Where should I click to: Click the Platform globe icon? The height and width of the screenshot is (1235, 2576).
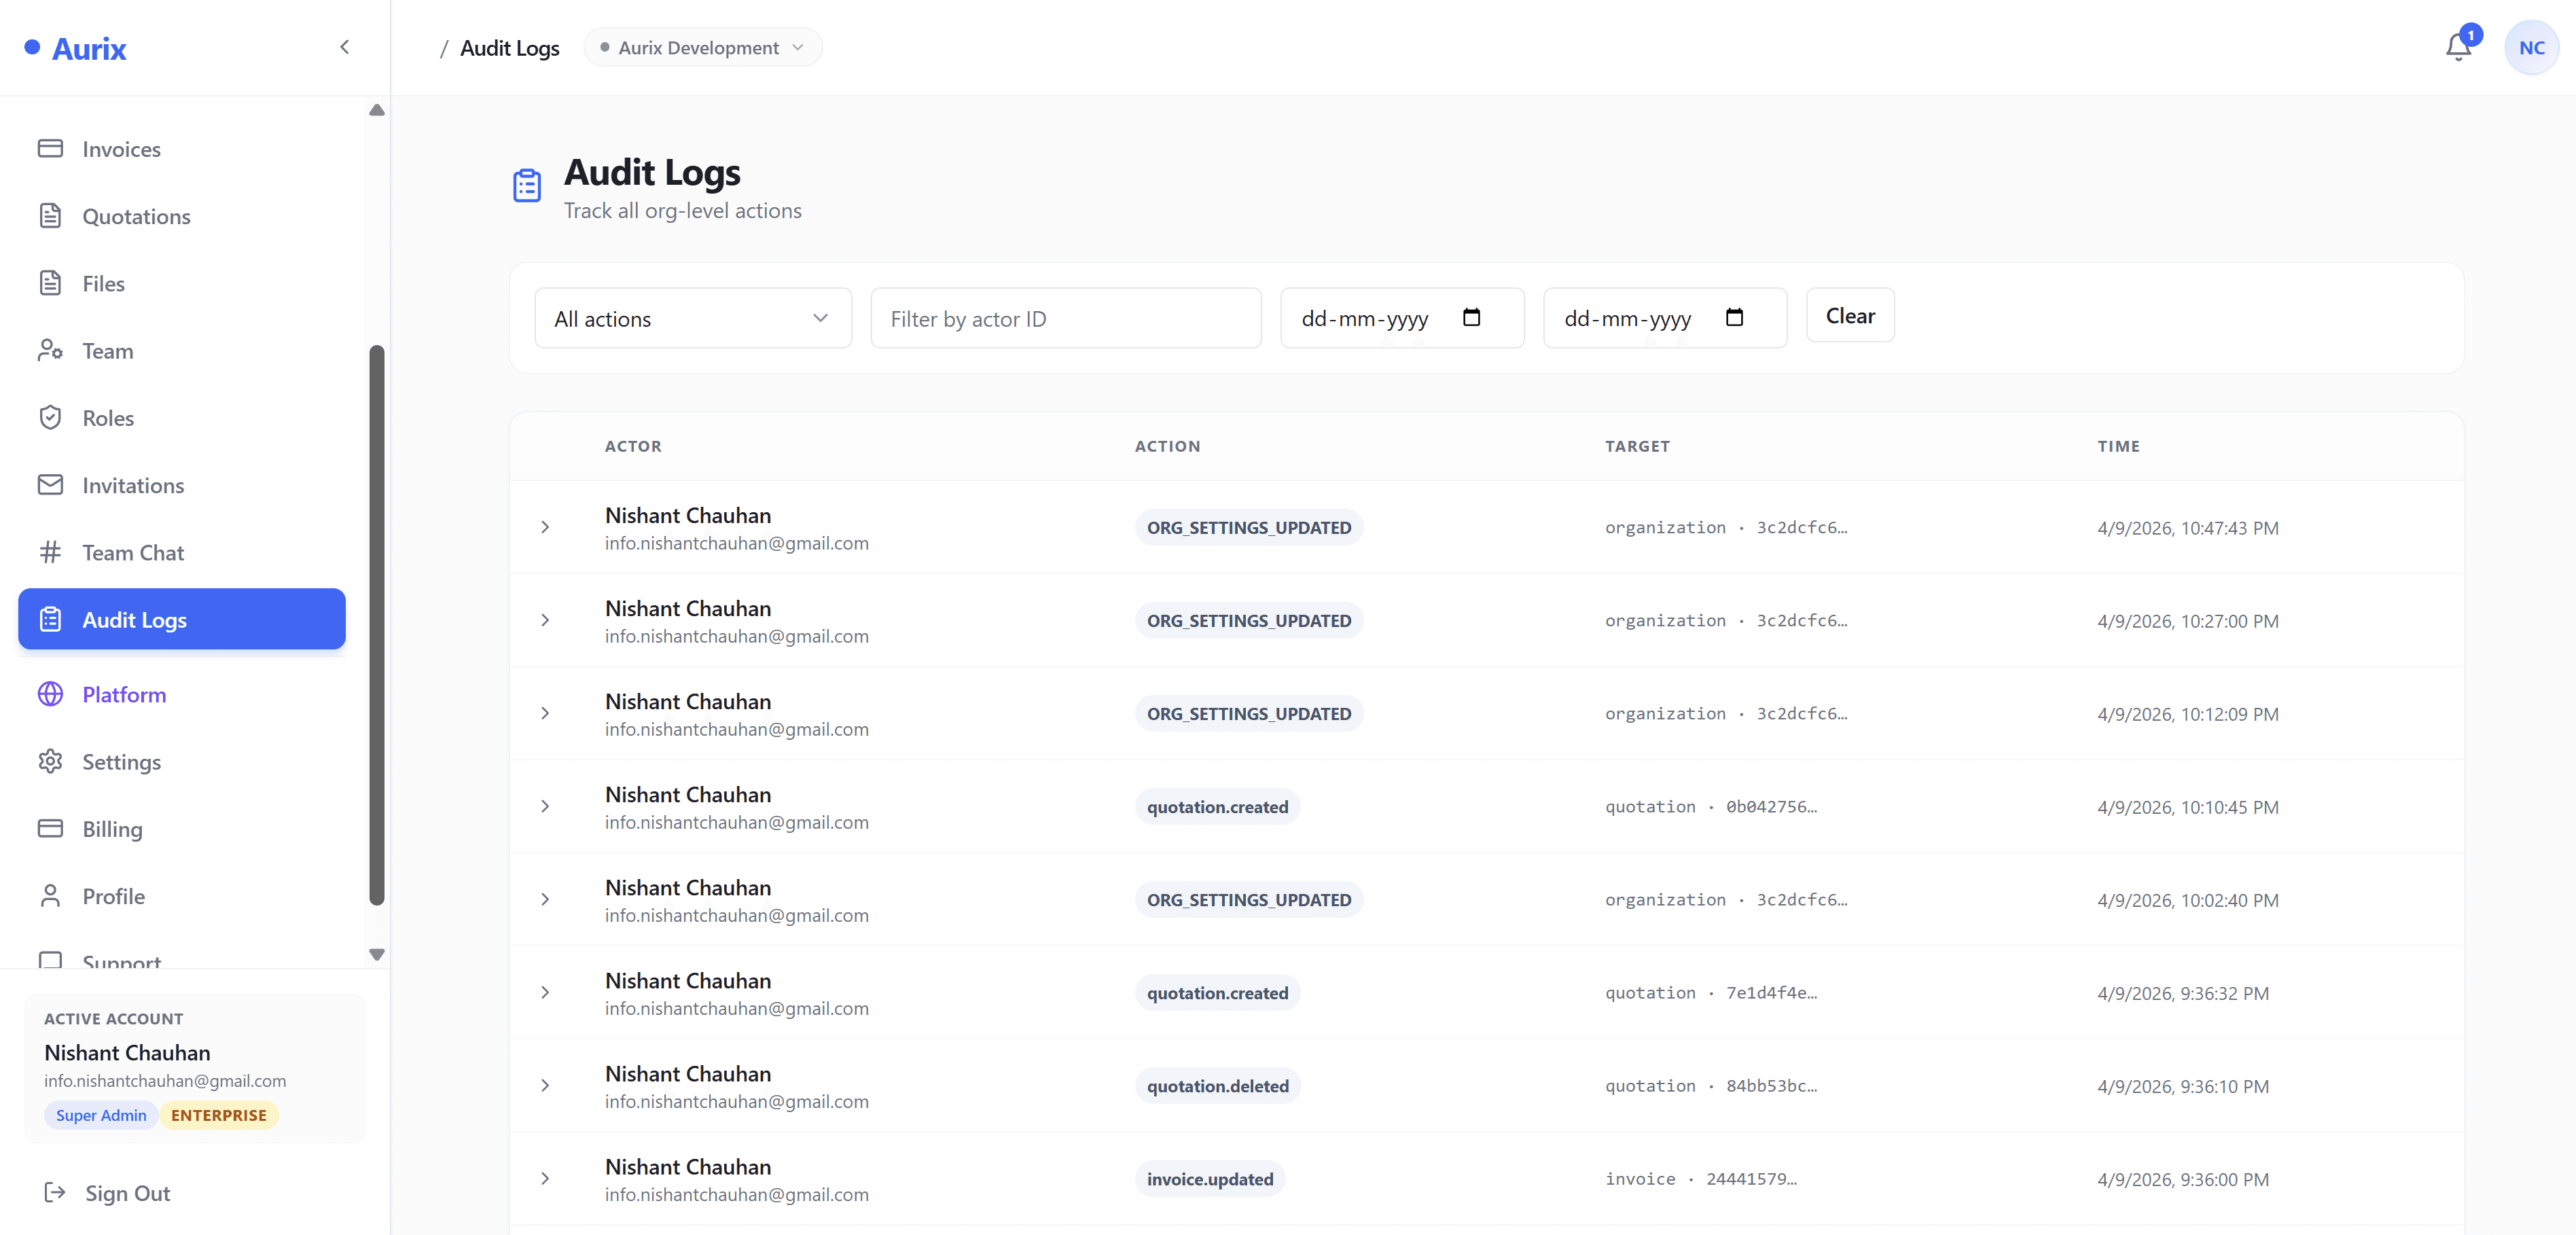tap(50, 694)
